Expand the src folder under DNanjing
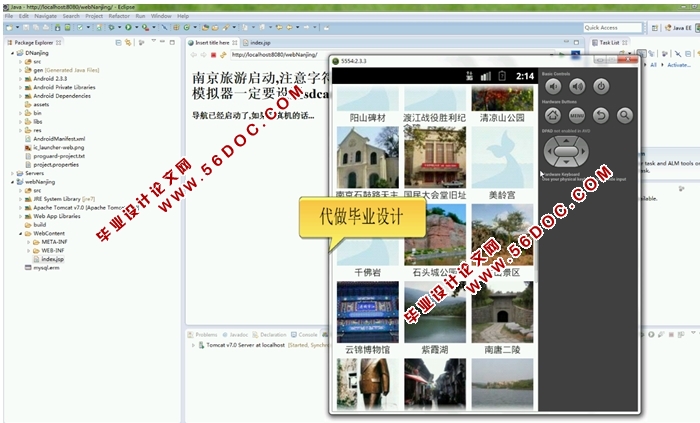The width and height of the screenshot is (700, 423). pos(21,61)
